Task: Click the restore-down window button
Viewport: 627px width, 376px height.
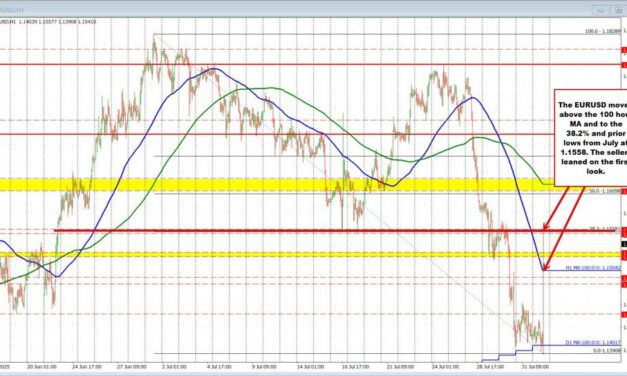Action: pyautogui.click(x=618, y=10)
